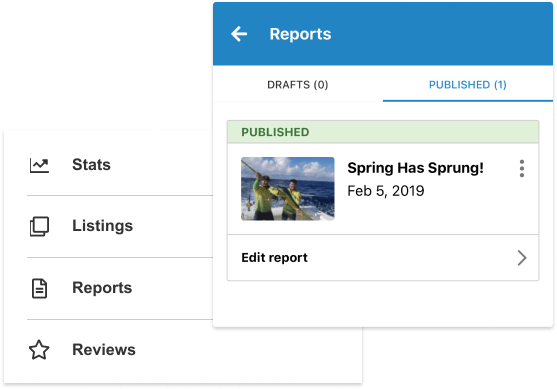Open Stats in the side menu
The width and height of the screenshot is (557, 389).
pyautogui.click(x=91, y=165)
